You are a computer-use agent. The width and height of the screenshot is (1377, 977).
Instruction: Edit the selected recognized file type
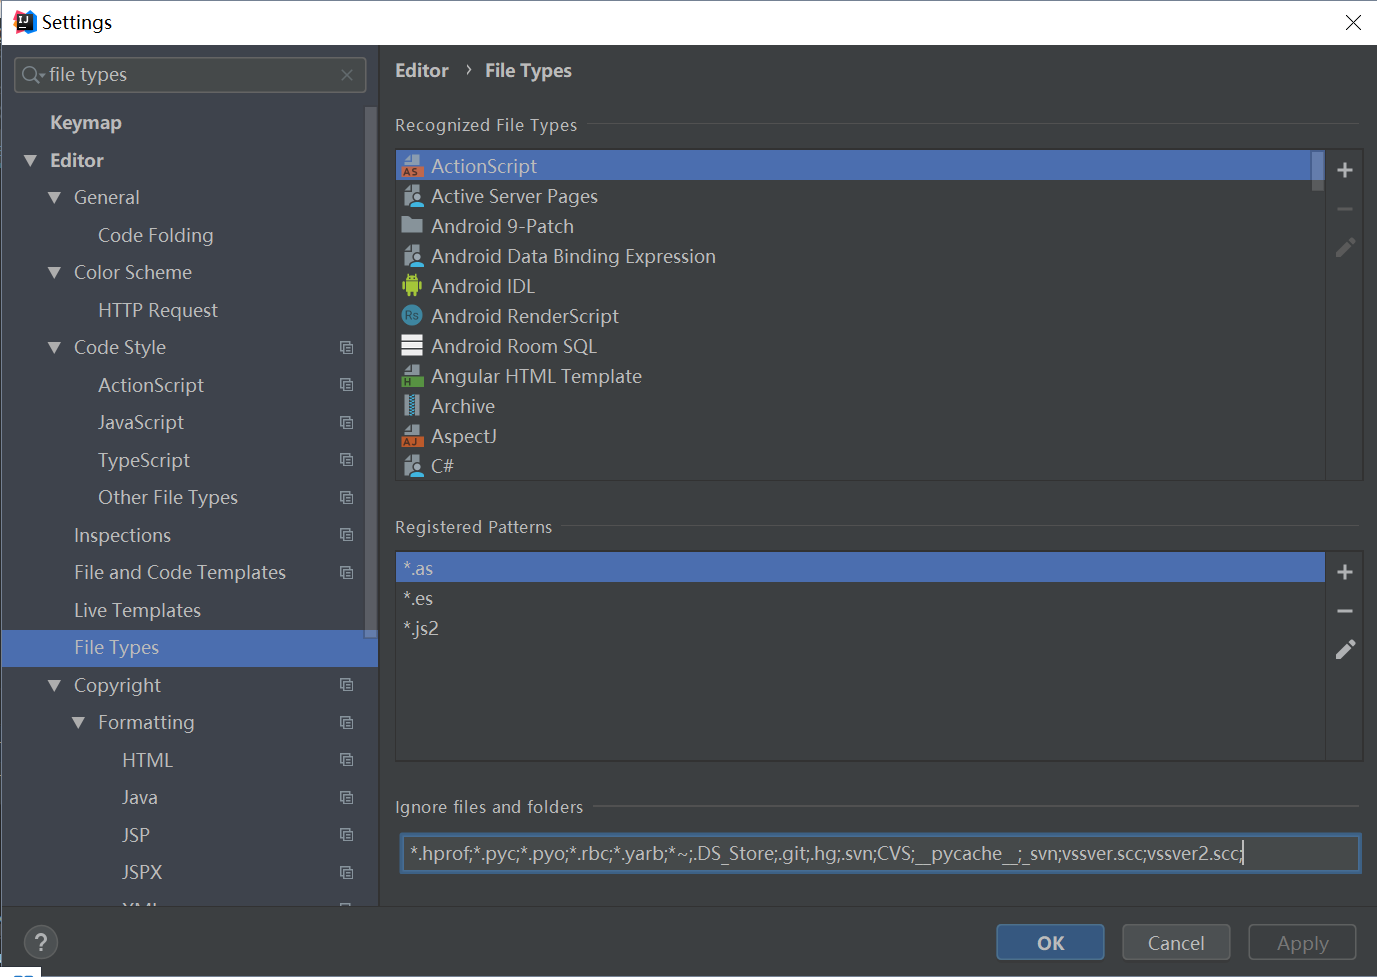point(1345,247)
